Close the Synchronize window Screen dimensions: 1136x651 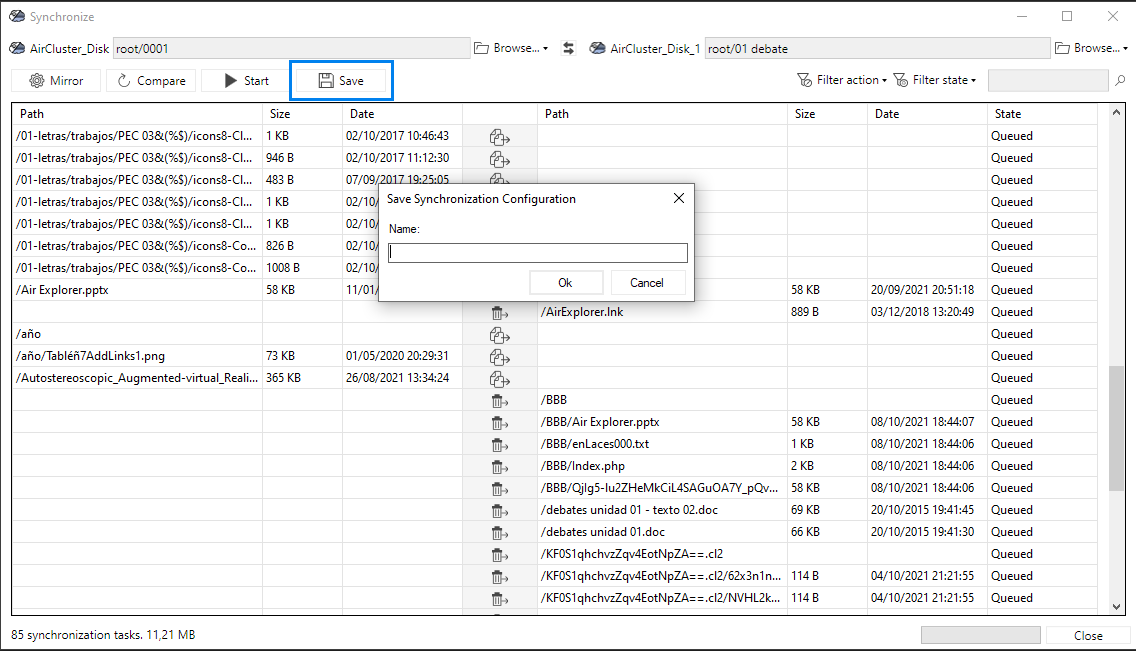[1113, 16]
